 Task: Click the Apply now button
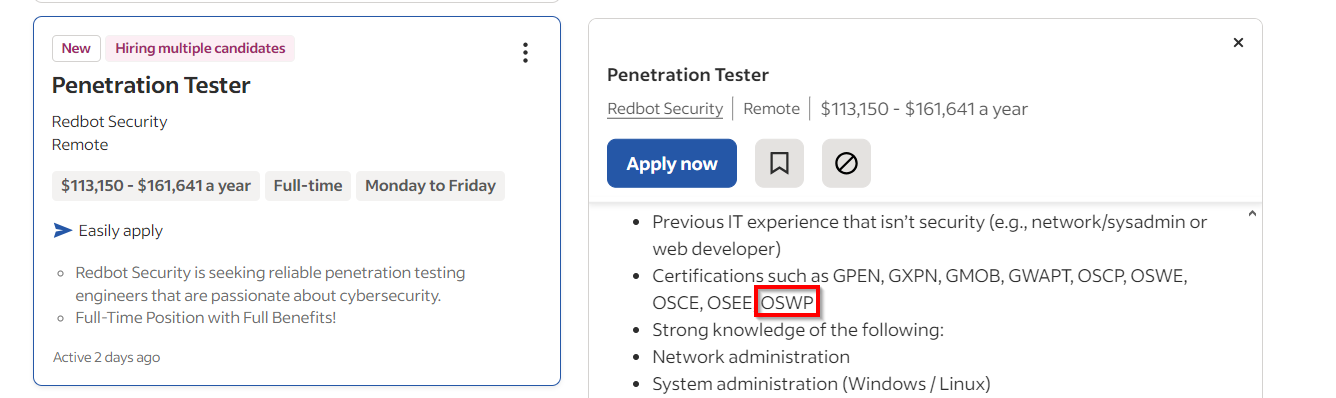672,163
